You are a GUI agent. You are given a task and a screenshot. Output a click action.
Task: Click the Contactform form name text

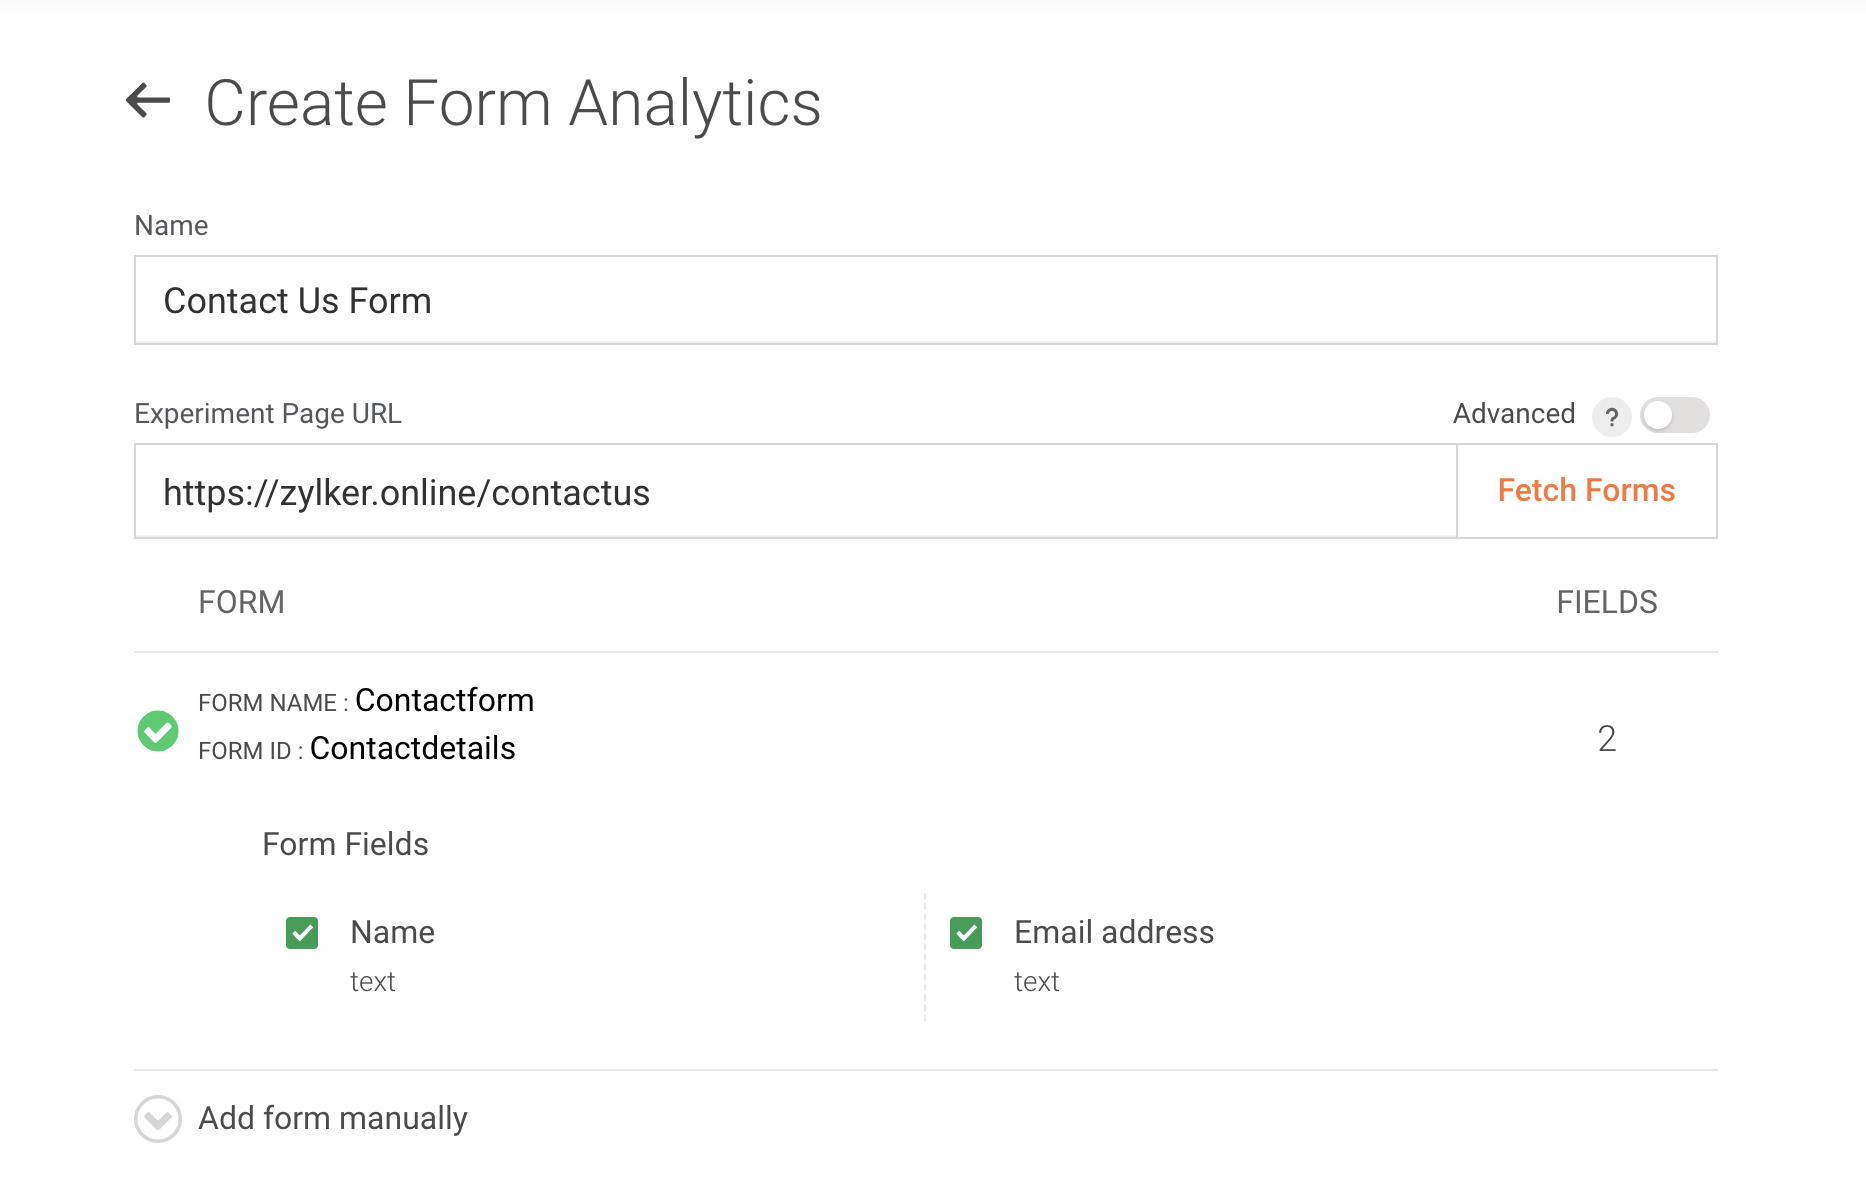[444, 700]
